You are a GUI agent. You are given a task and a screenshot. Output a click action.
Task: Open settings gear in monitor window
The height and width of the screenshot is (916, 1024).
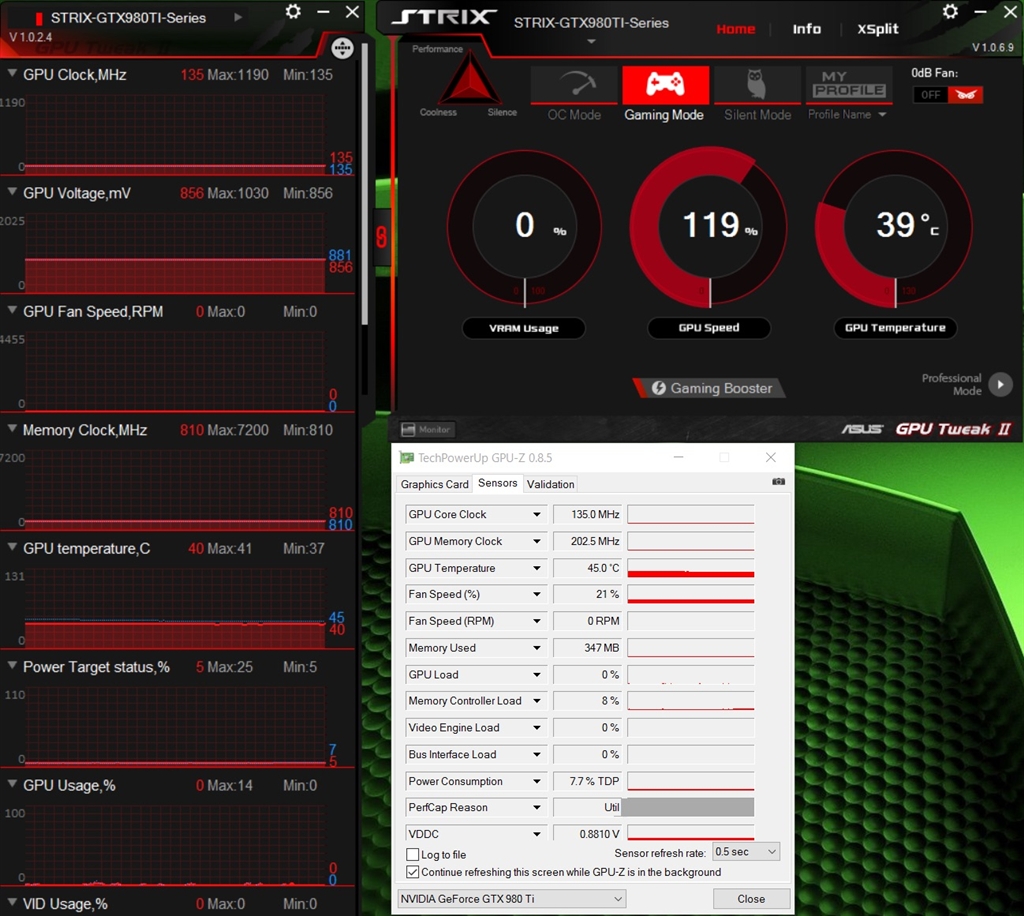pos(293,12)
